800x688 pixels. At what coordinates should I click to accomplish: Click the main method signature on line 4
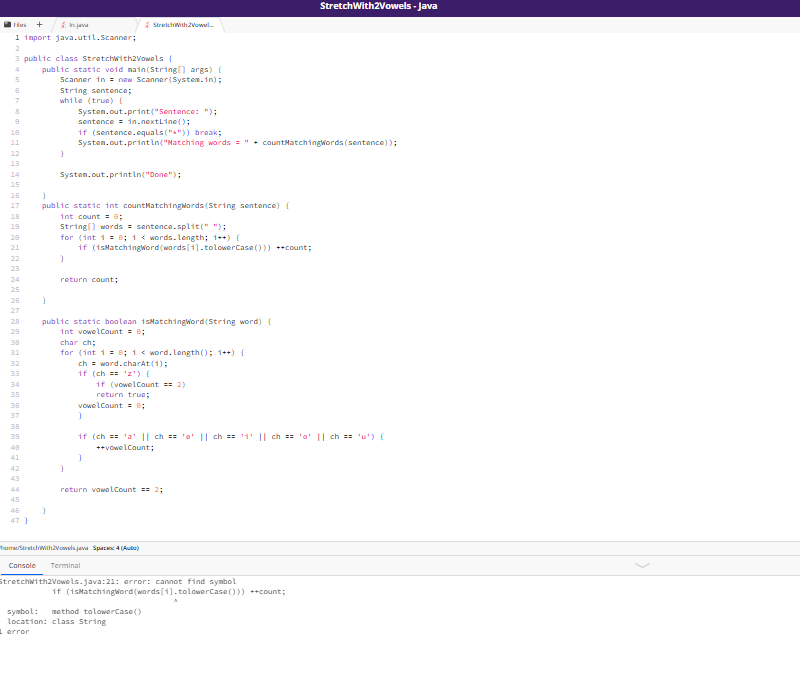[132, 69]
